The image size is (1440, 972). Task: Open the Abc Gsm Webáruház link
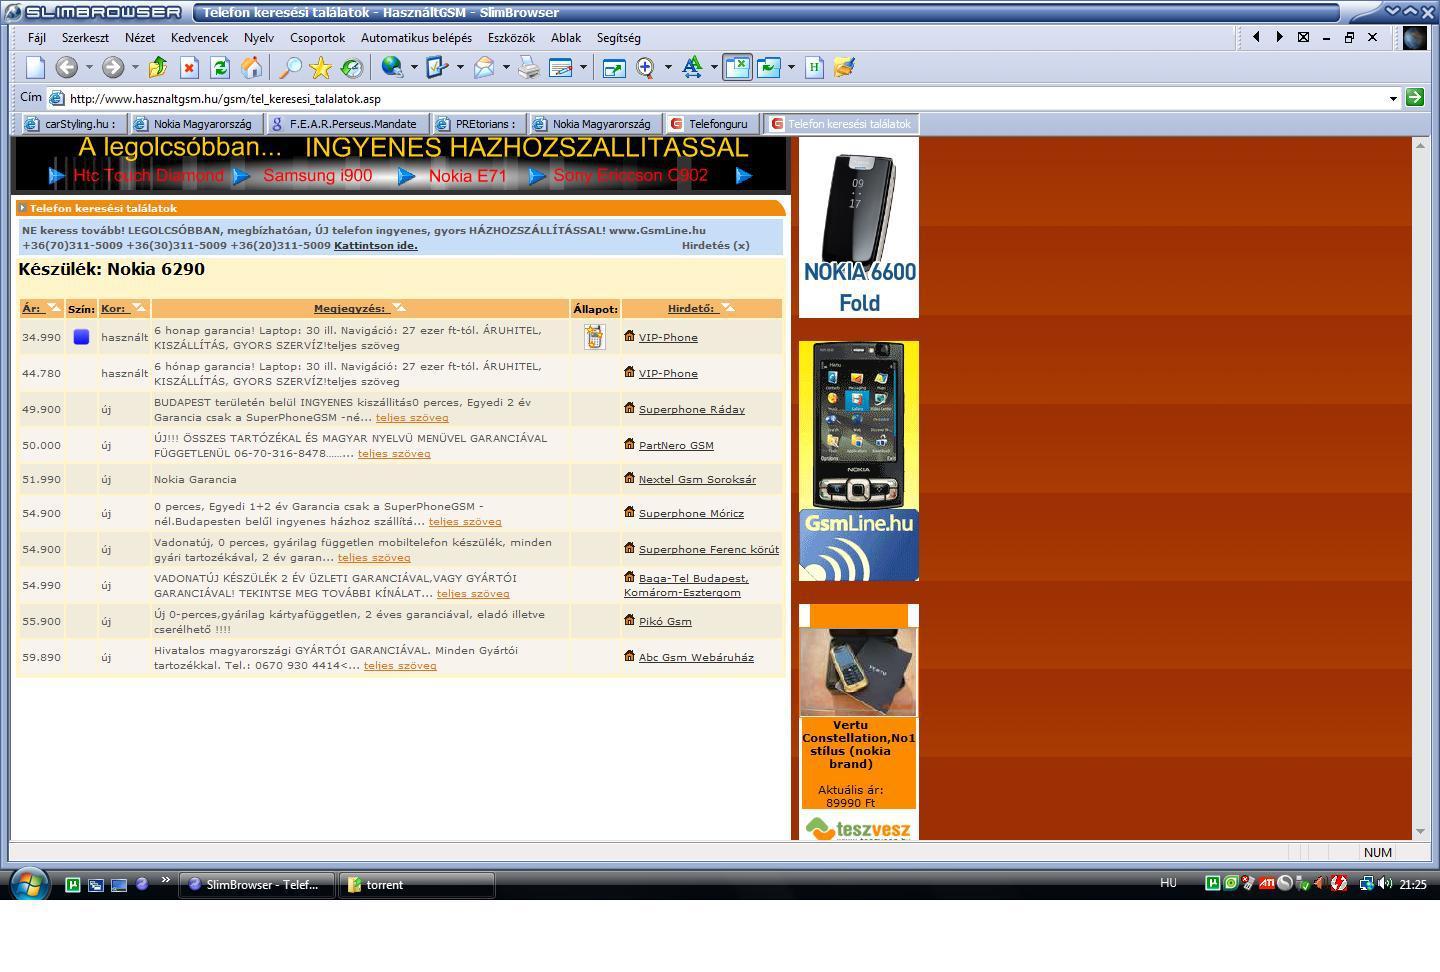click(x=696, y=657)
